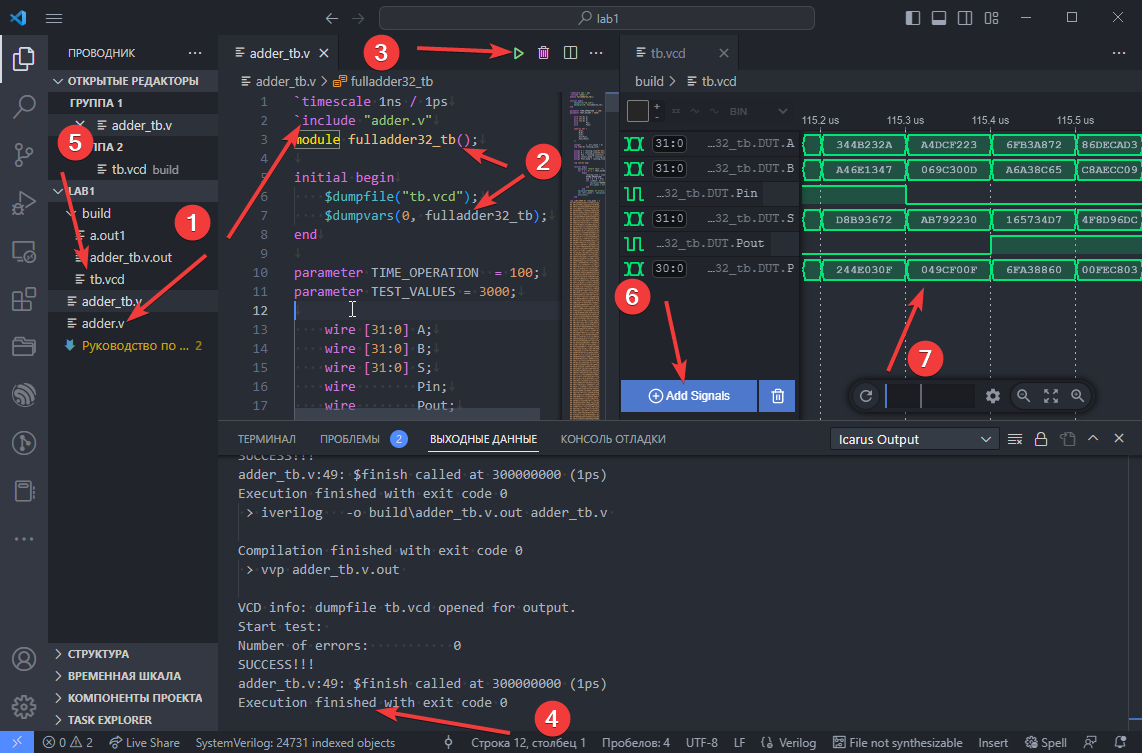Screen dimensions: 1142x753
Task: Run the testbench with the Run simulation icon
Action: pos(518,52)
